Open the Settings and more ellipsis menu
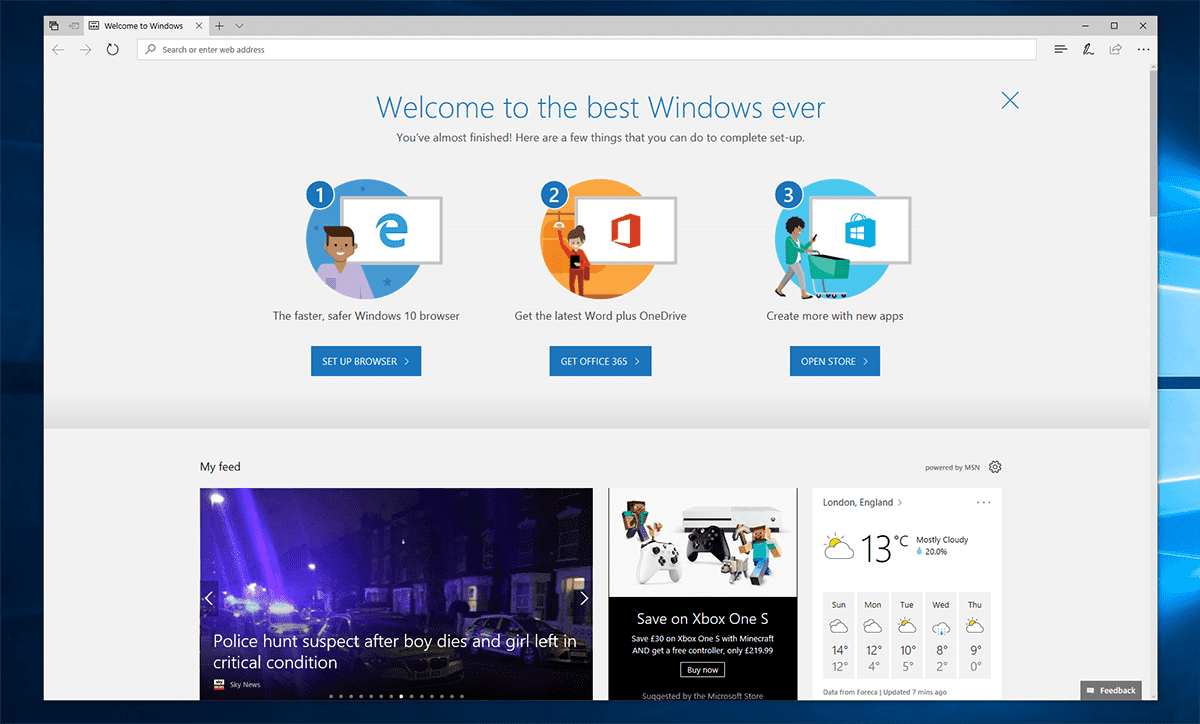The image size is (1200, 724). (1143, 49)
